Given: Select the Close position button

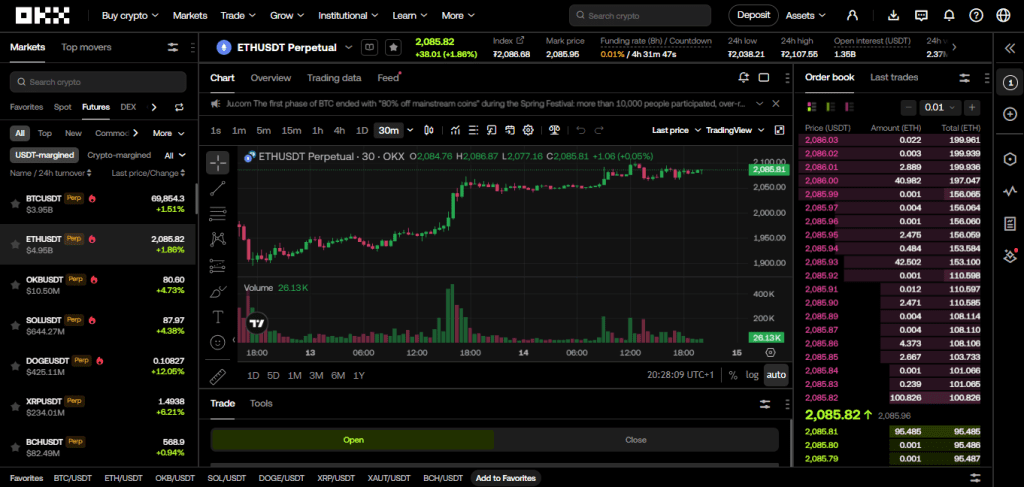Looking at the screenshot, I should (x=635, y=439).
